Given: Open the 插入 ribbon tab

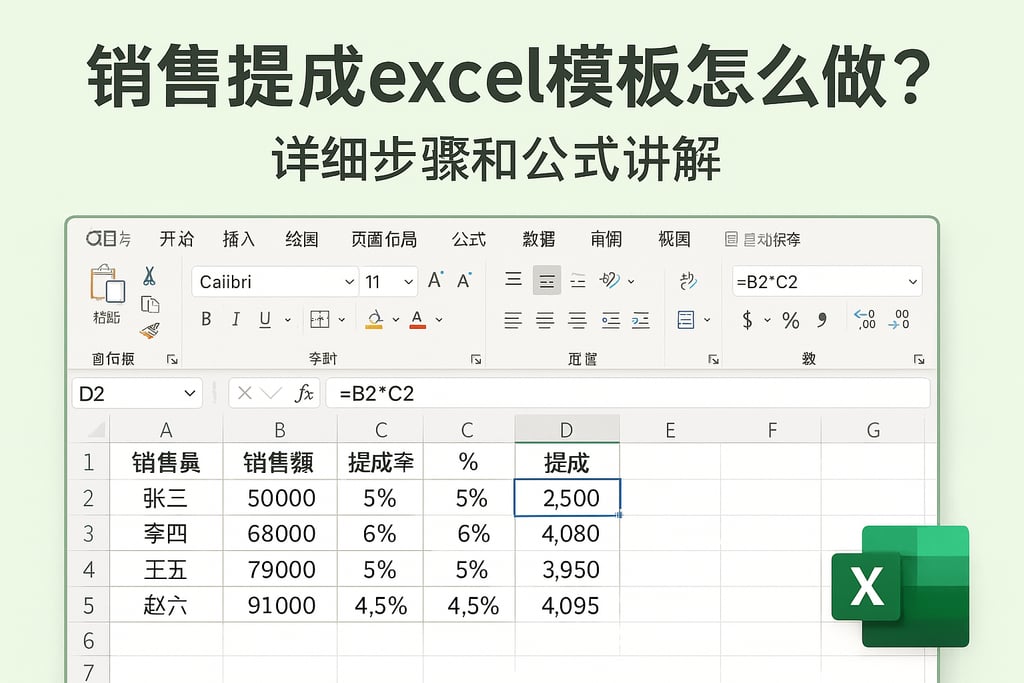Looking at the screenshot, I should pyautogui.click(x=237, y=239).
